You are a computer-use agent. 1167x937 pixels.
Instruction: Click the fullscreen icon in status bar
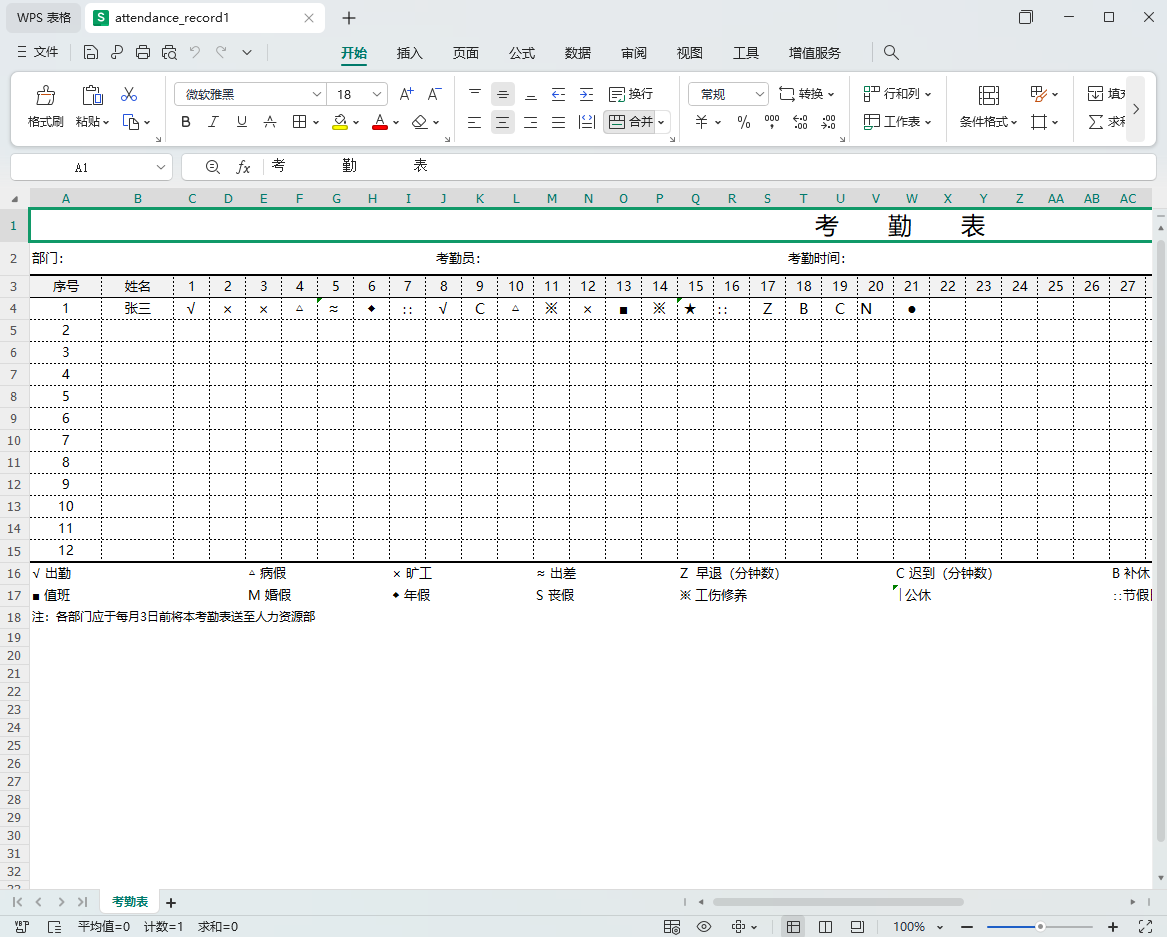point(1145,927)
